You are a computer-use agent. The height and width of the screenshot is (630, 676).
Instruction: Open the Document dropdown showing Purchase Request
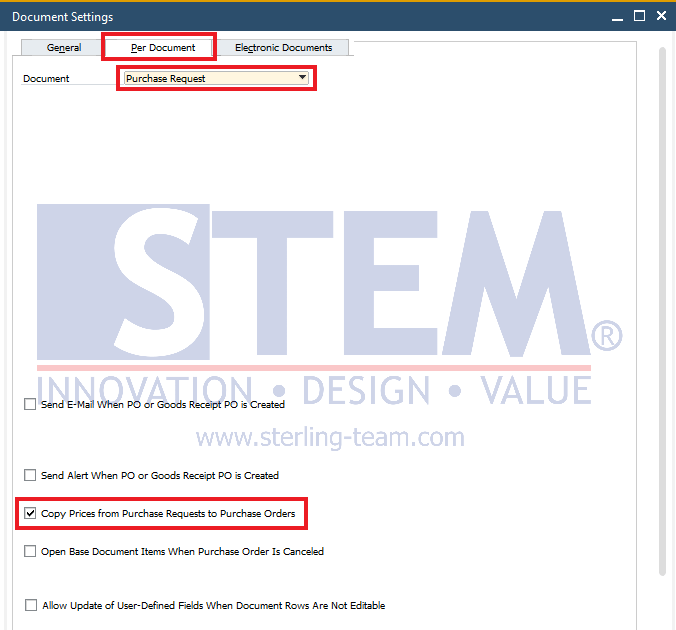216,78
